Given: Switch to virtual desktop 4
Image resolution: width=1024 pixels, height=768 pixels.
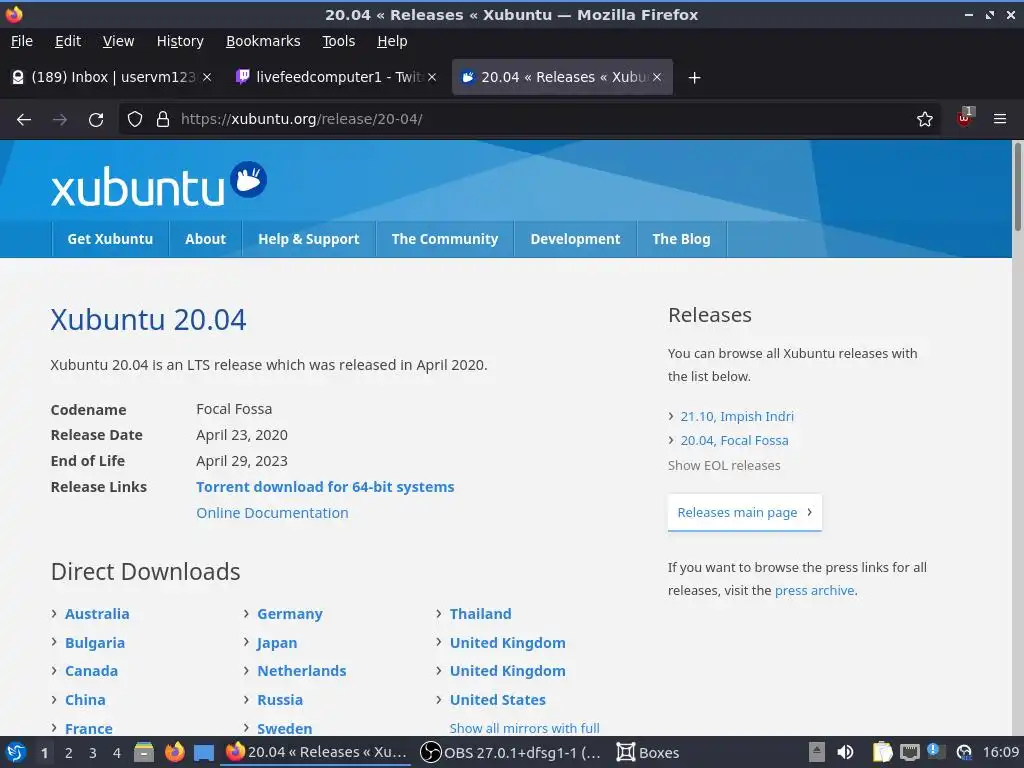Looking at the screenshot, I should click(116, 753).
